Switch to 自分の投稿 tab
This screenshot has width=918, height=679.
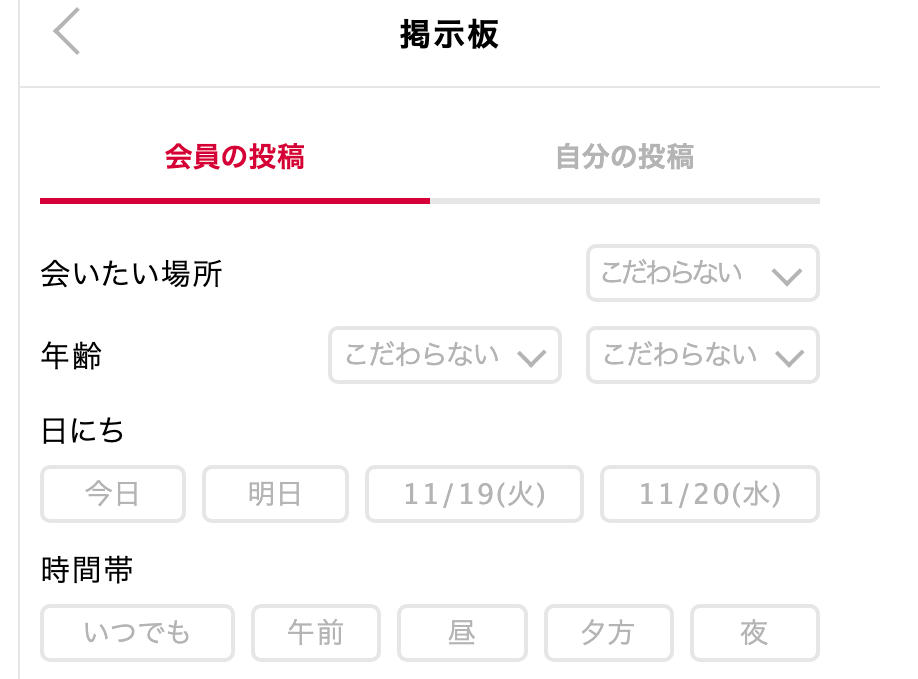[625, 157]
